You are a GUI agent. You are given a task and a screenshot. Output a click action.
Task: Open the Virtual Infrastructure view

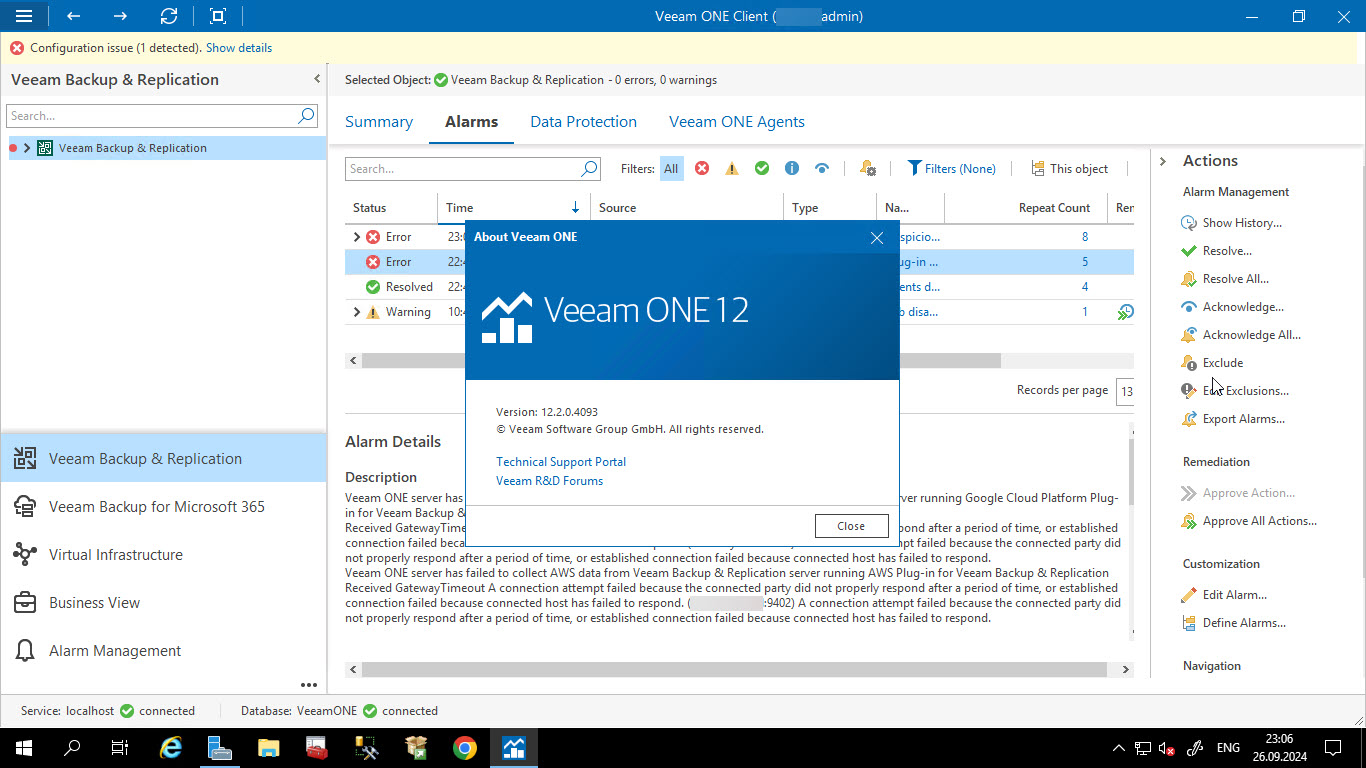[164, 555]
